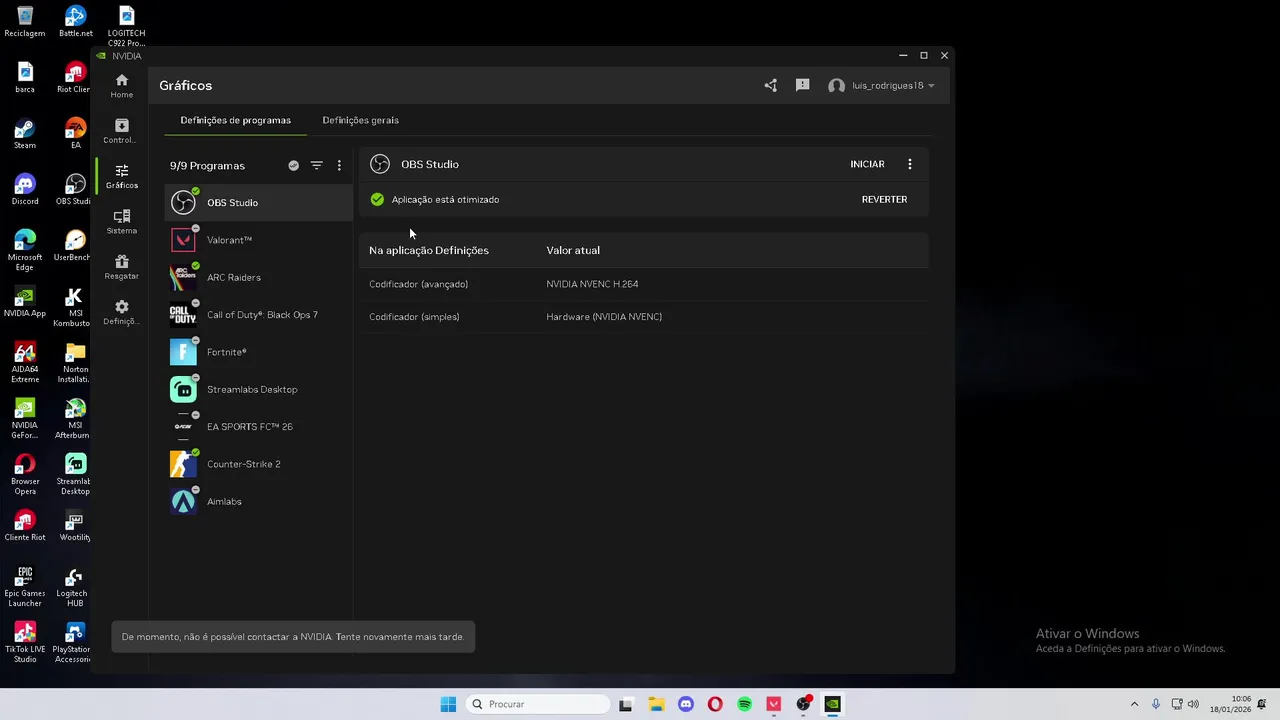Open the Home section in NVIDIA sidebar
This screenshot has height=720, width=1280.
coord(121,86)
